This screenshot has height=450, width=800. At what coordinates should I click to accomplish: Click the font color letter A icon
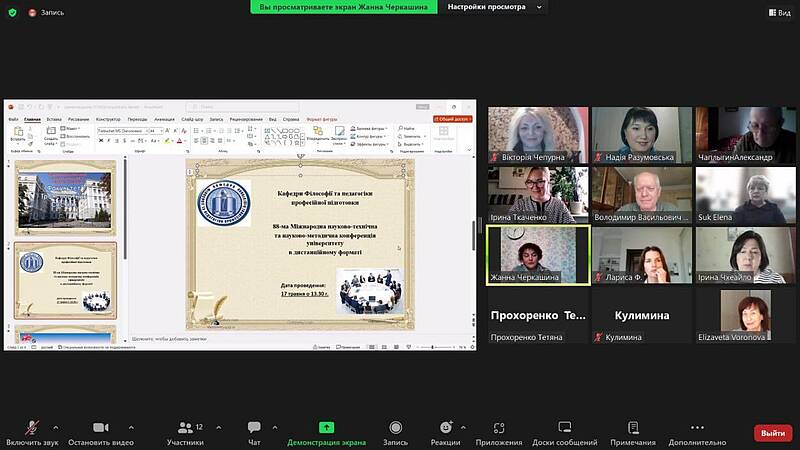pyautogui.click(x=179, y=140)
